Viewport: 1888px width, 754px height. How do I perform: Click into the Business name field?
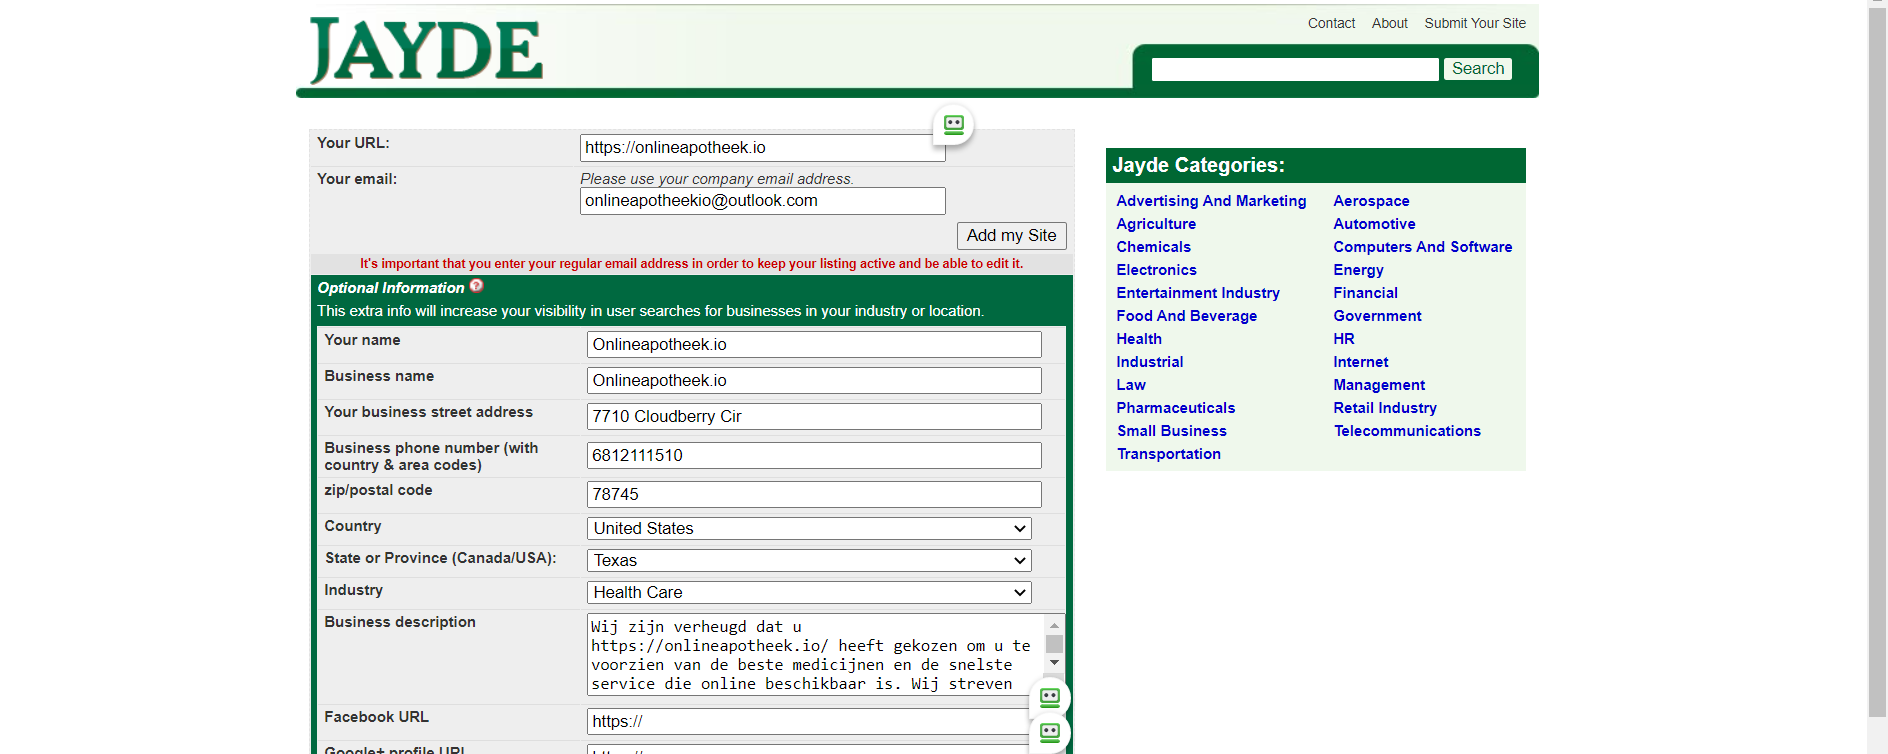[x=814, y=381]
